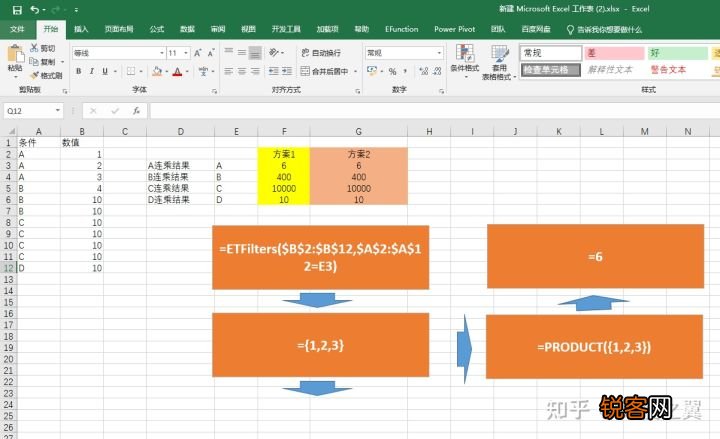Align cell text to top
The width and height of the screenshot is (720, 439).
click(x=229, y=52)
